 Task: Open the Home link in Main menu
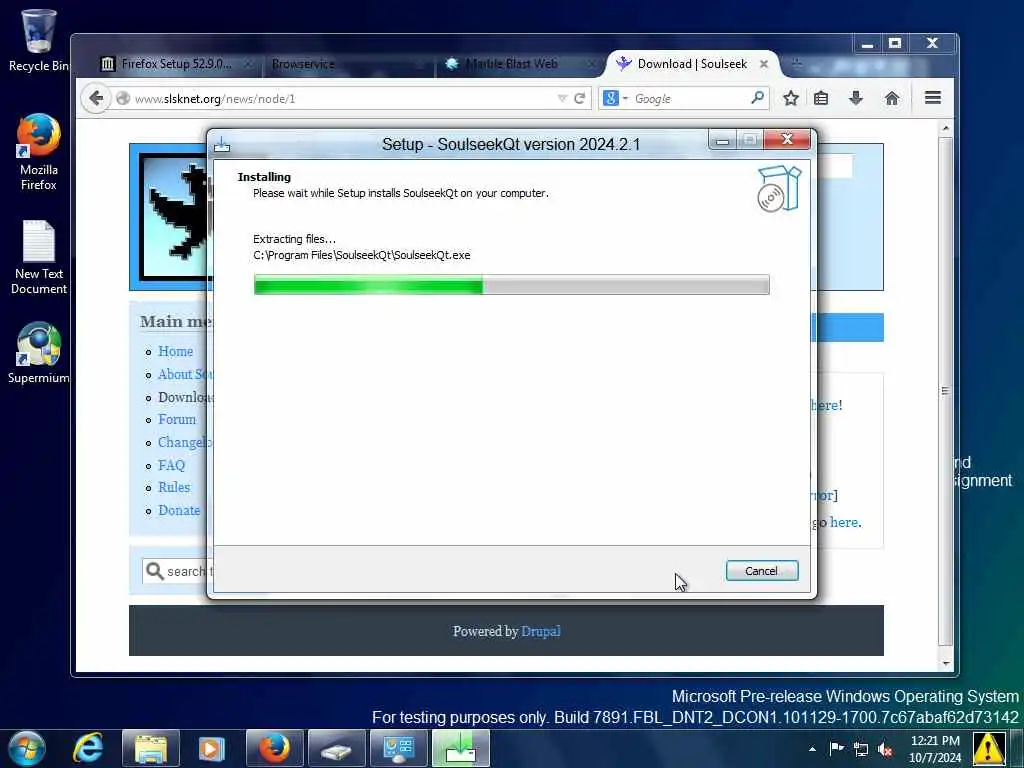coord(176,351)
